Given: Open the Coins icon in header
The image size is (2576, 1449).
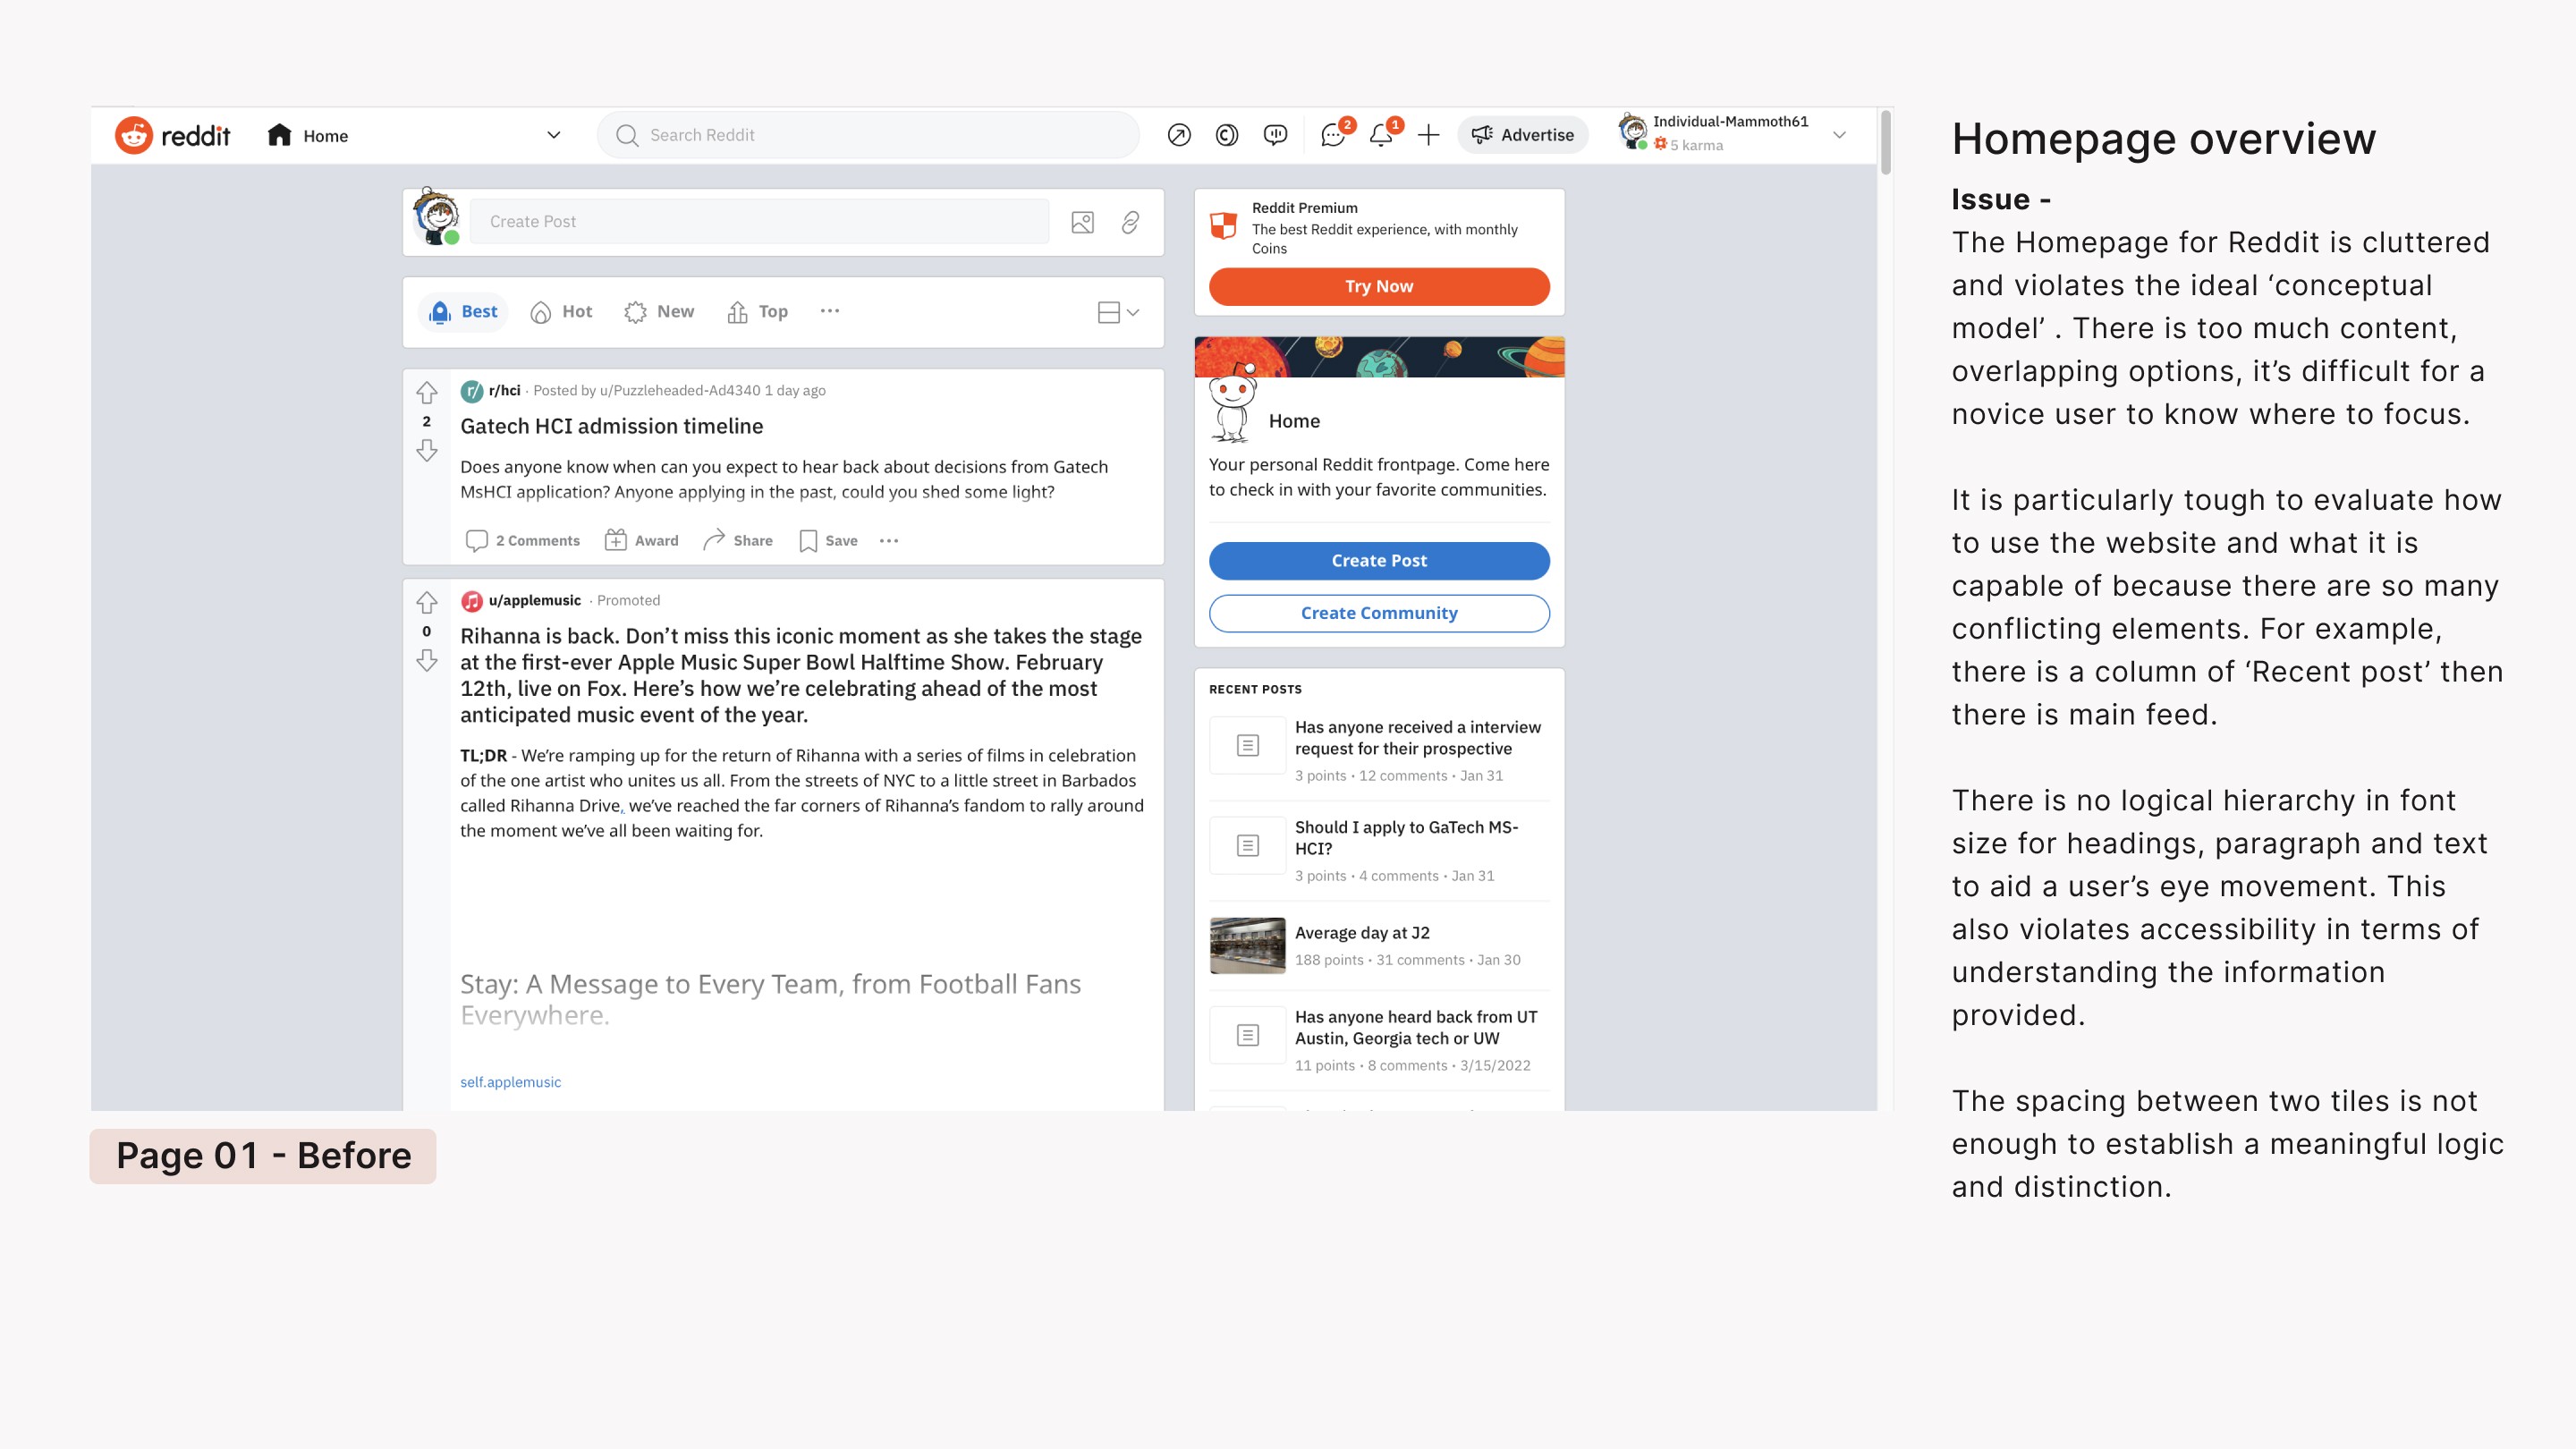Looking at the screenshot, I should pos(1227,135).
